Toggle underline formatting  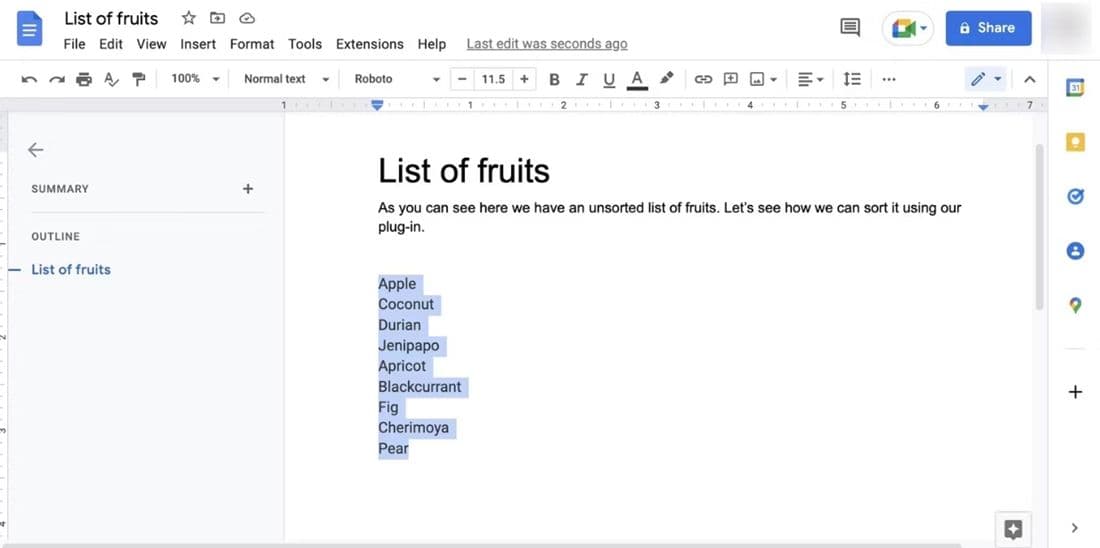point(608,79)
